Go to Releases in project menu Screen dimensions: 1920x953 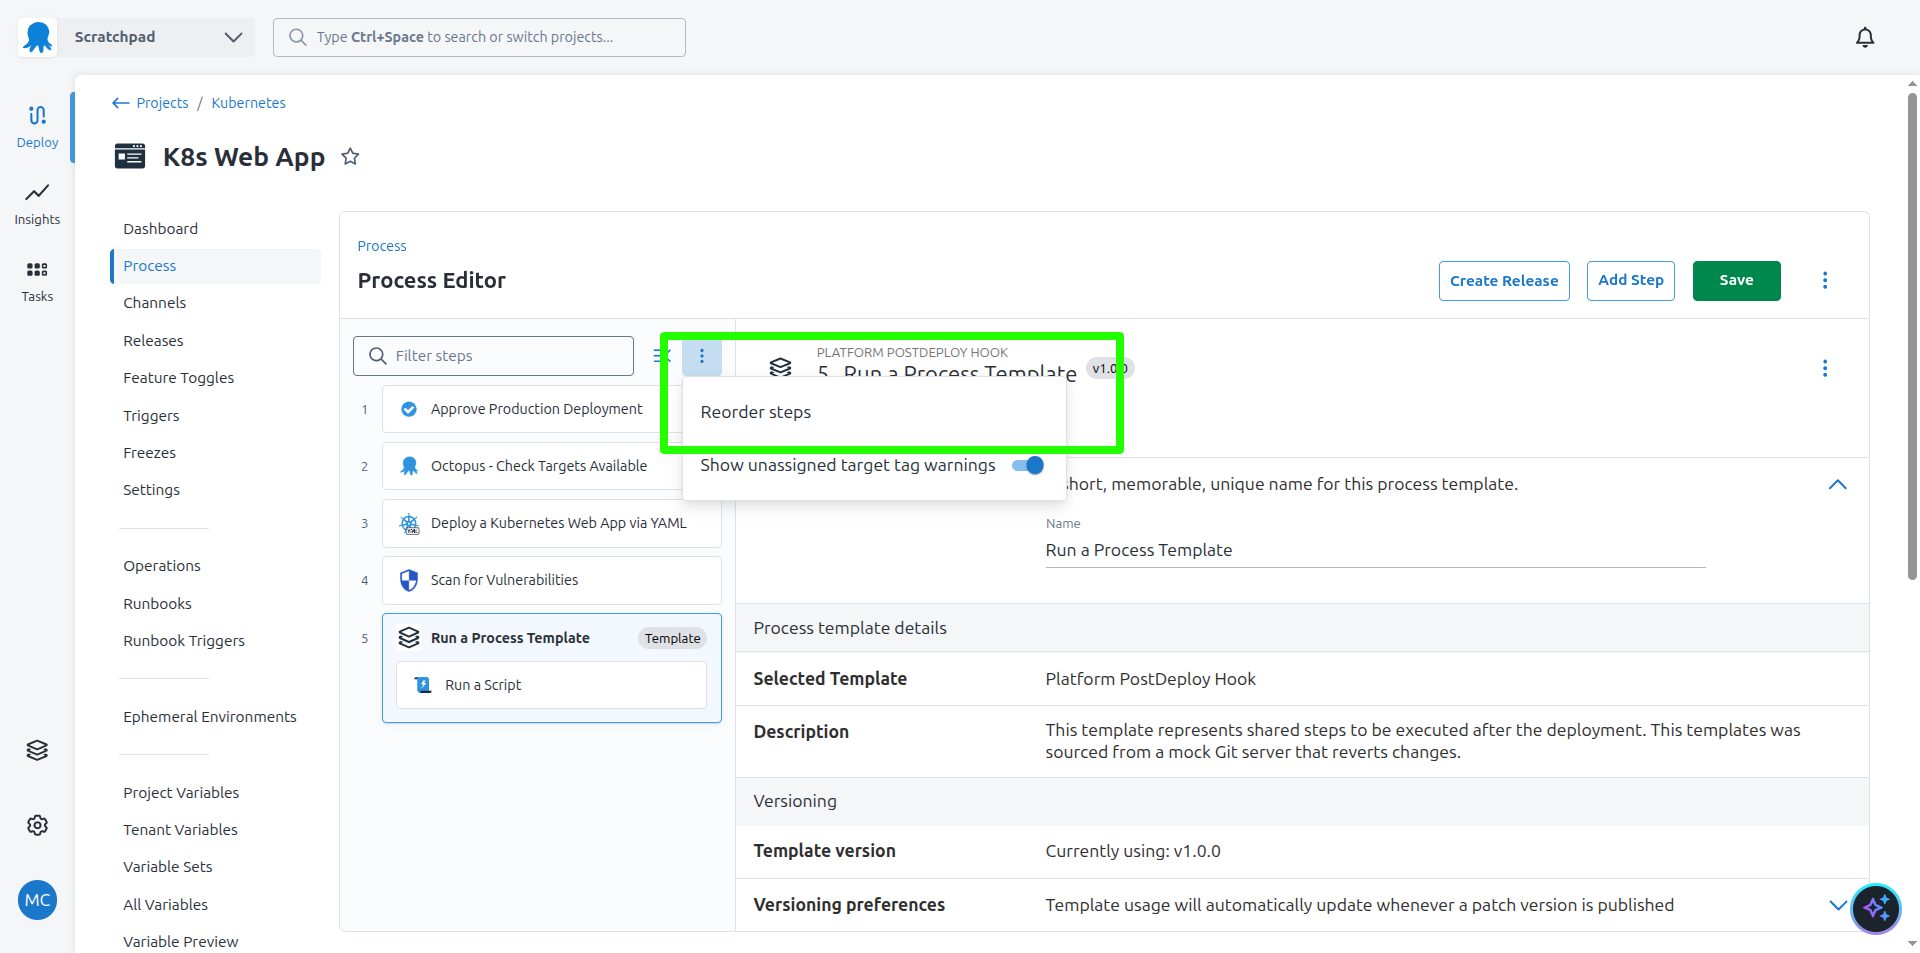(153, 341)
